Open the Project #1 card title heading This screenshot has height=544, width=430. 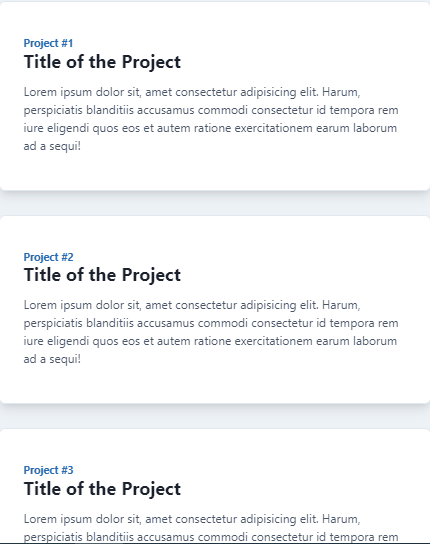point(102,62)
